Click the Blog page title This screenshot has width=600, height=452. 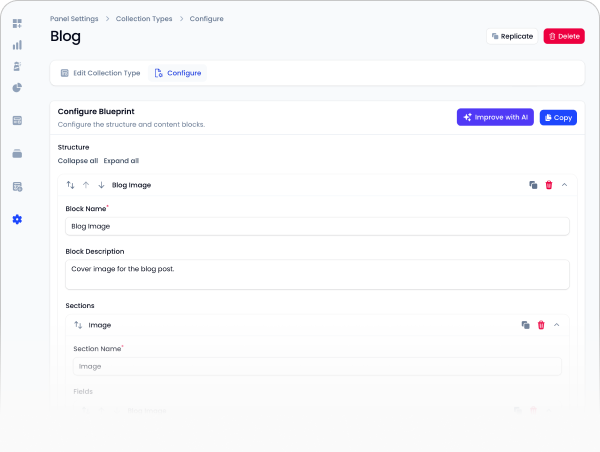(x=65, y=36)
